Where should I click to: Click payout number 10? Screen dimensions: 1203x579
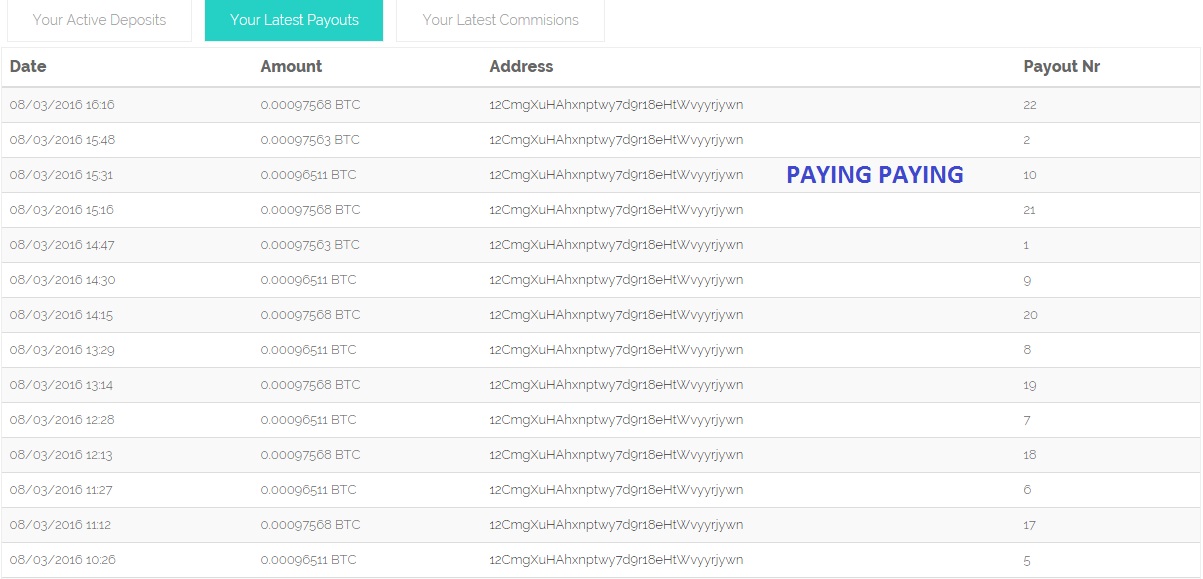point(1030,175)
